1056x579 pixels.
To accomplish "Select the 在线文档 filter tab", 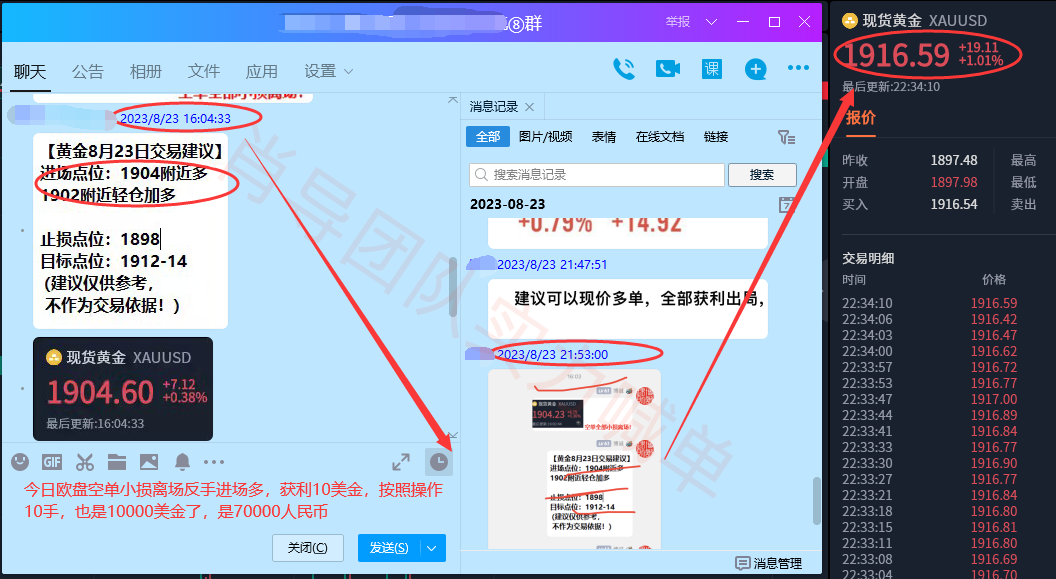I will click(660, 137).
